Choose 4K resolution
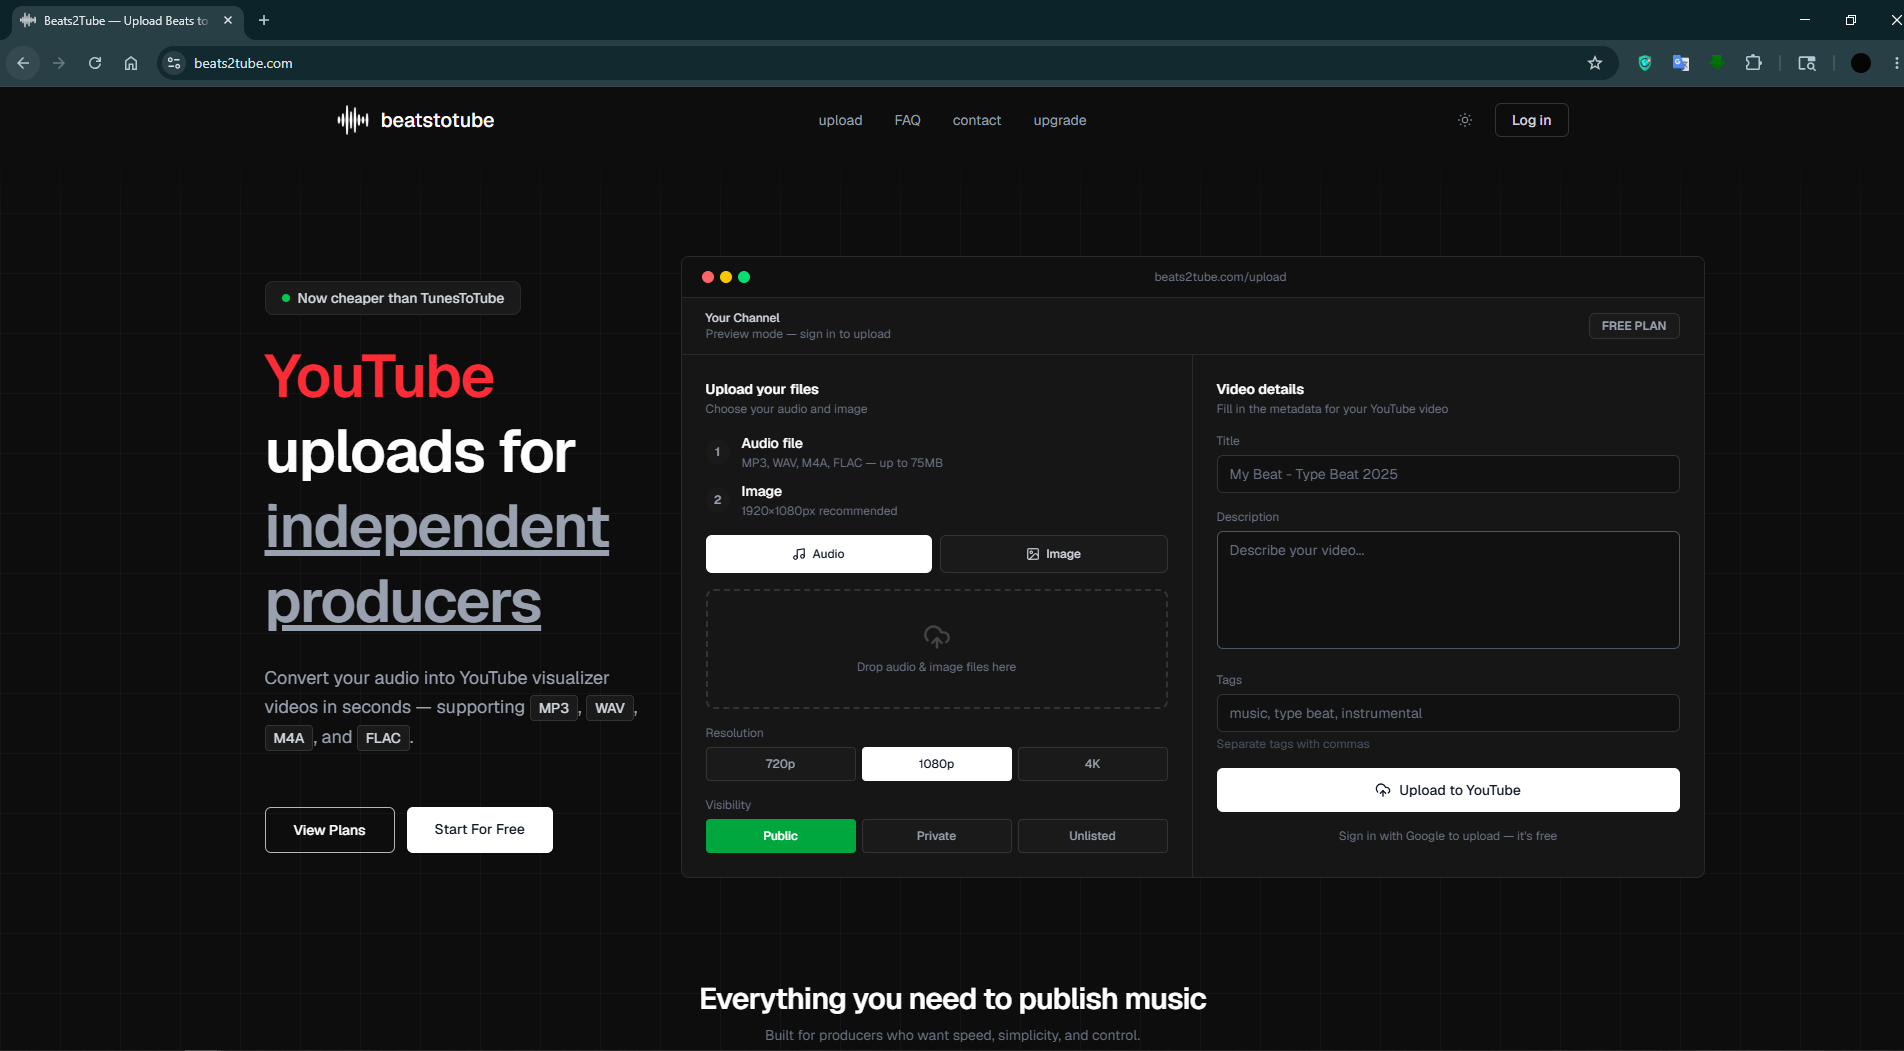This screenshot has height=1051, width=1904. (1093, 764)
